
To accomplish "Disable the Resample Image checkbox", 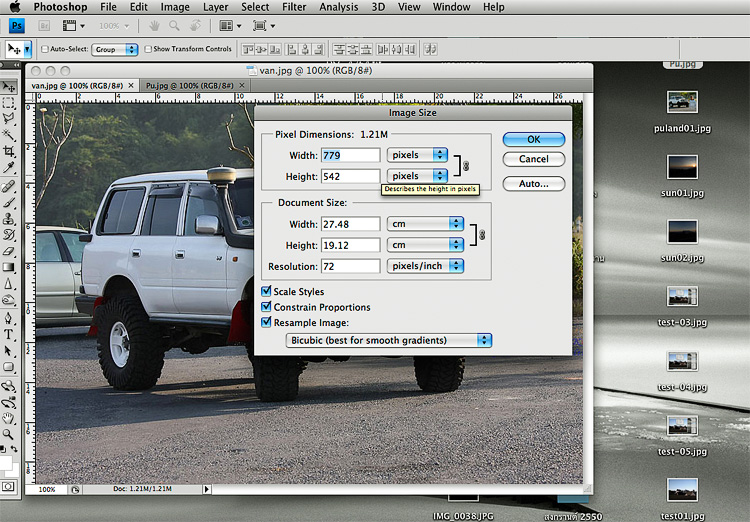I will (266, 323).
